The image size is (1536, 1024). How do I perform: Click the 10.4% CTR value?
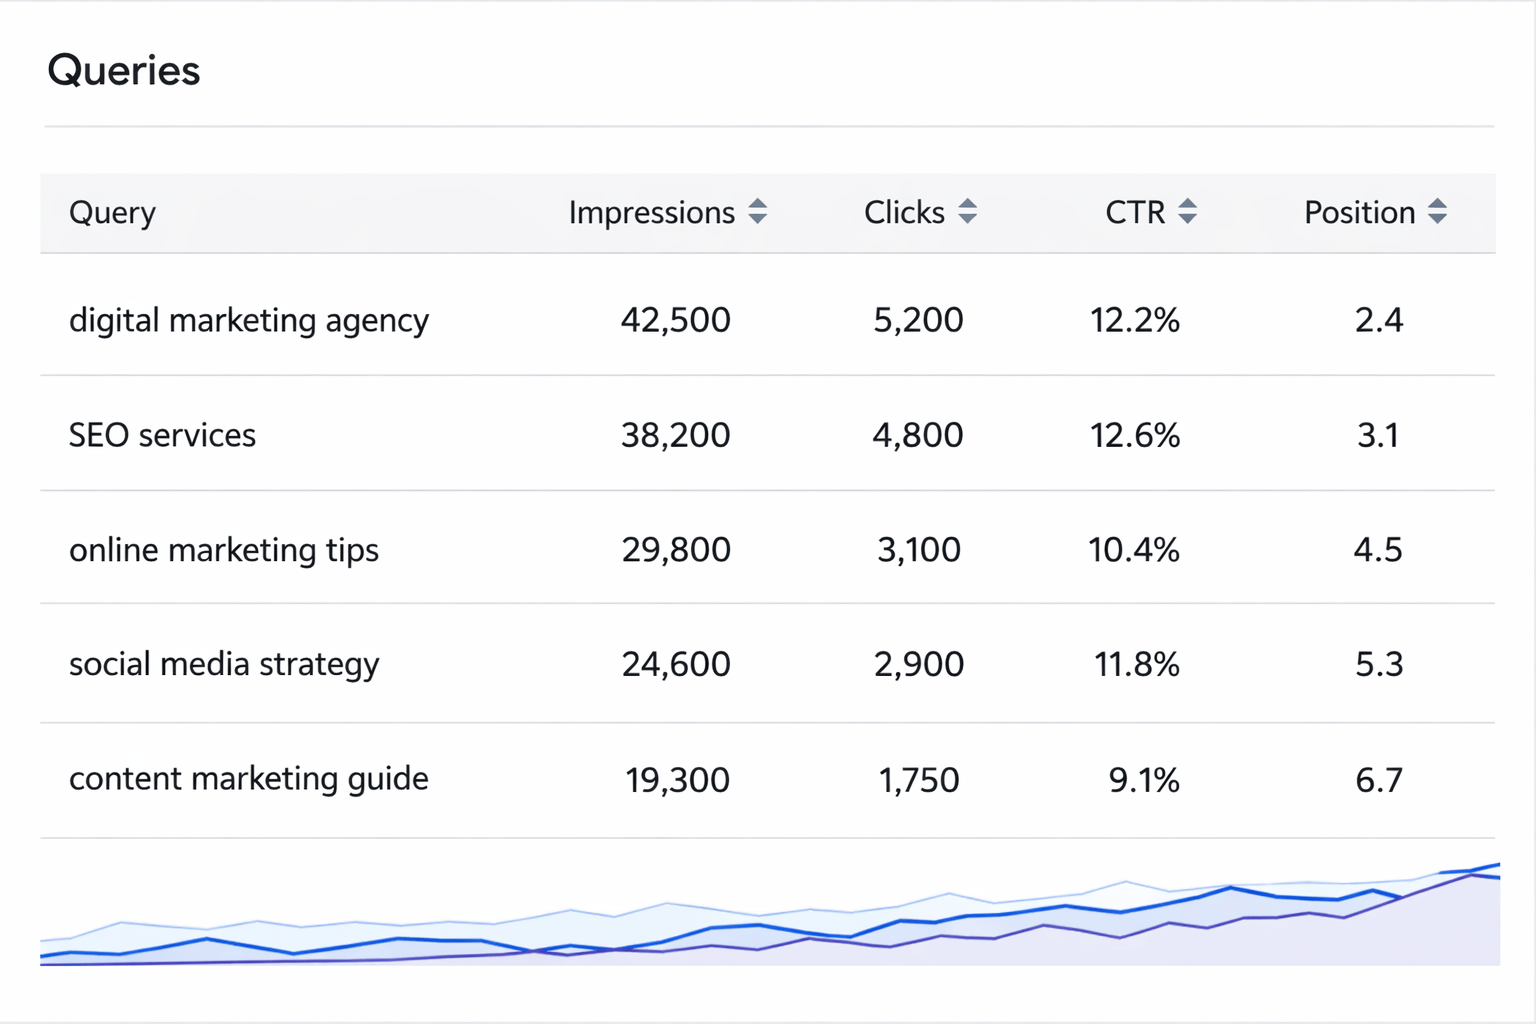[1134, 550]
